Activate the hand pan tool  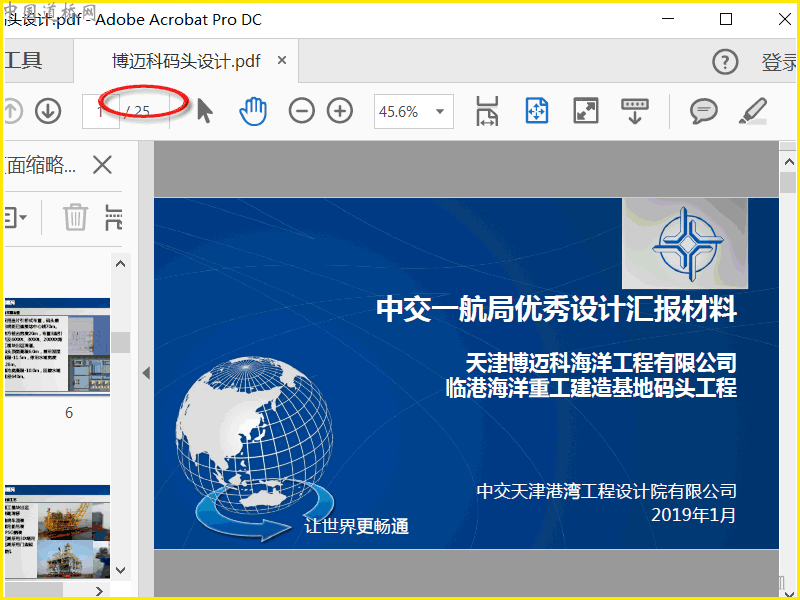253,111
